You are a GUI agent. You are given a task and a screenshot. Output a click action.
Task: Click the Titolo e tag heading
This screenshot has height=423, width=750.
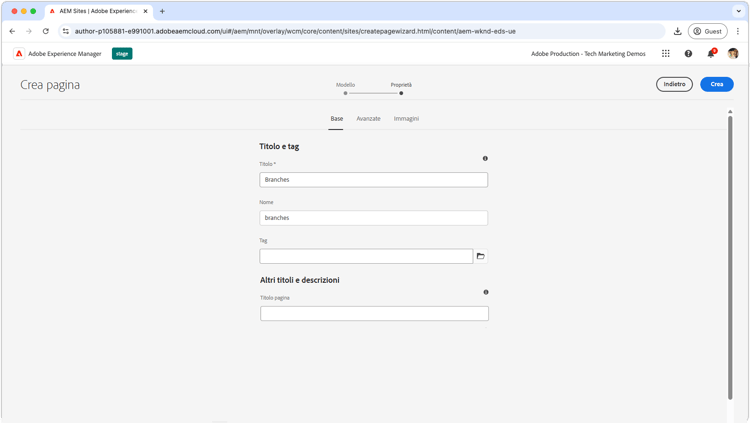coord(279,146)
